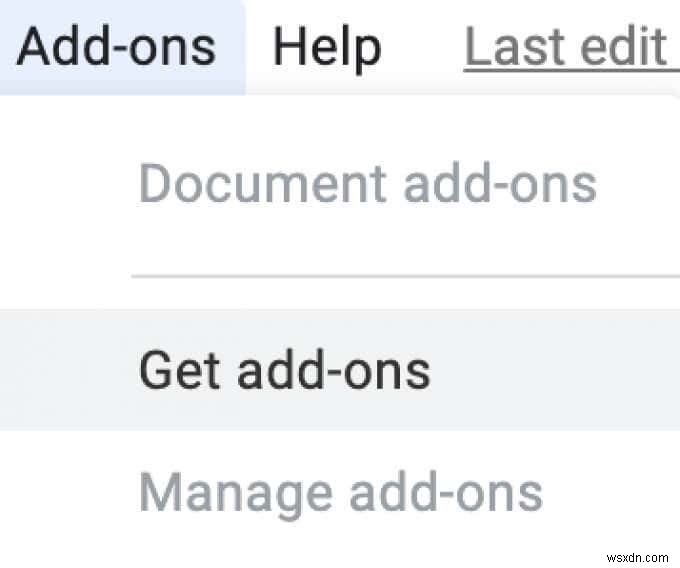The width and height of the screenshot is (680, 568).
Task: Launch the add-on store via Get add-ons
Action: (285, 369)
